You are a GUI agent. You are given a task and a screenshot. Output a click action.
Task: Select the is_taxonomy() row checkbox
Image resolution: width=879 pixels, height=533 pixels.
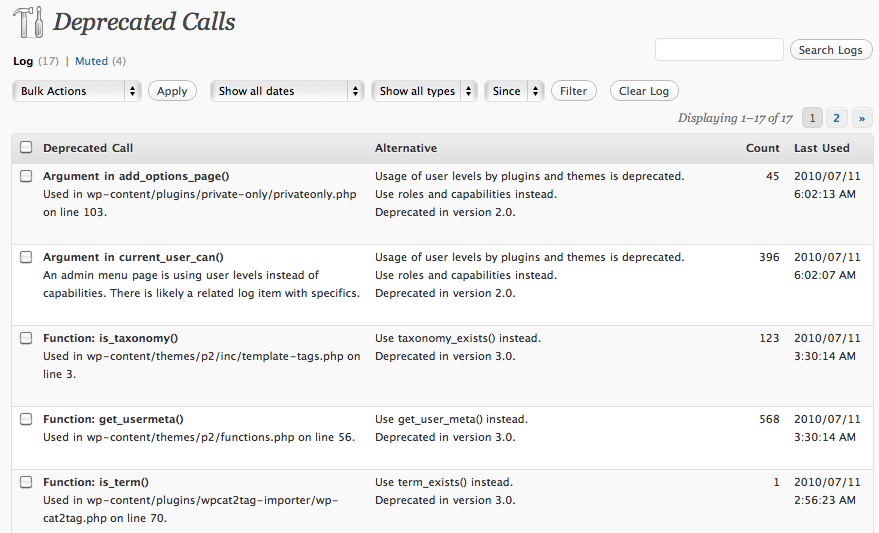26,338
